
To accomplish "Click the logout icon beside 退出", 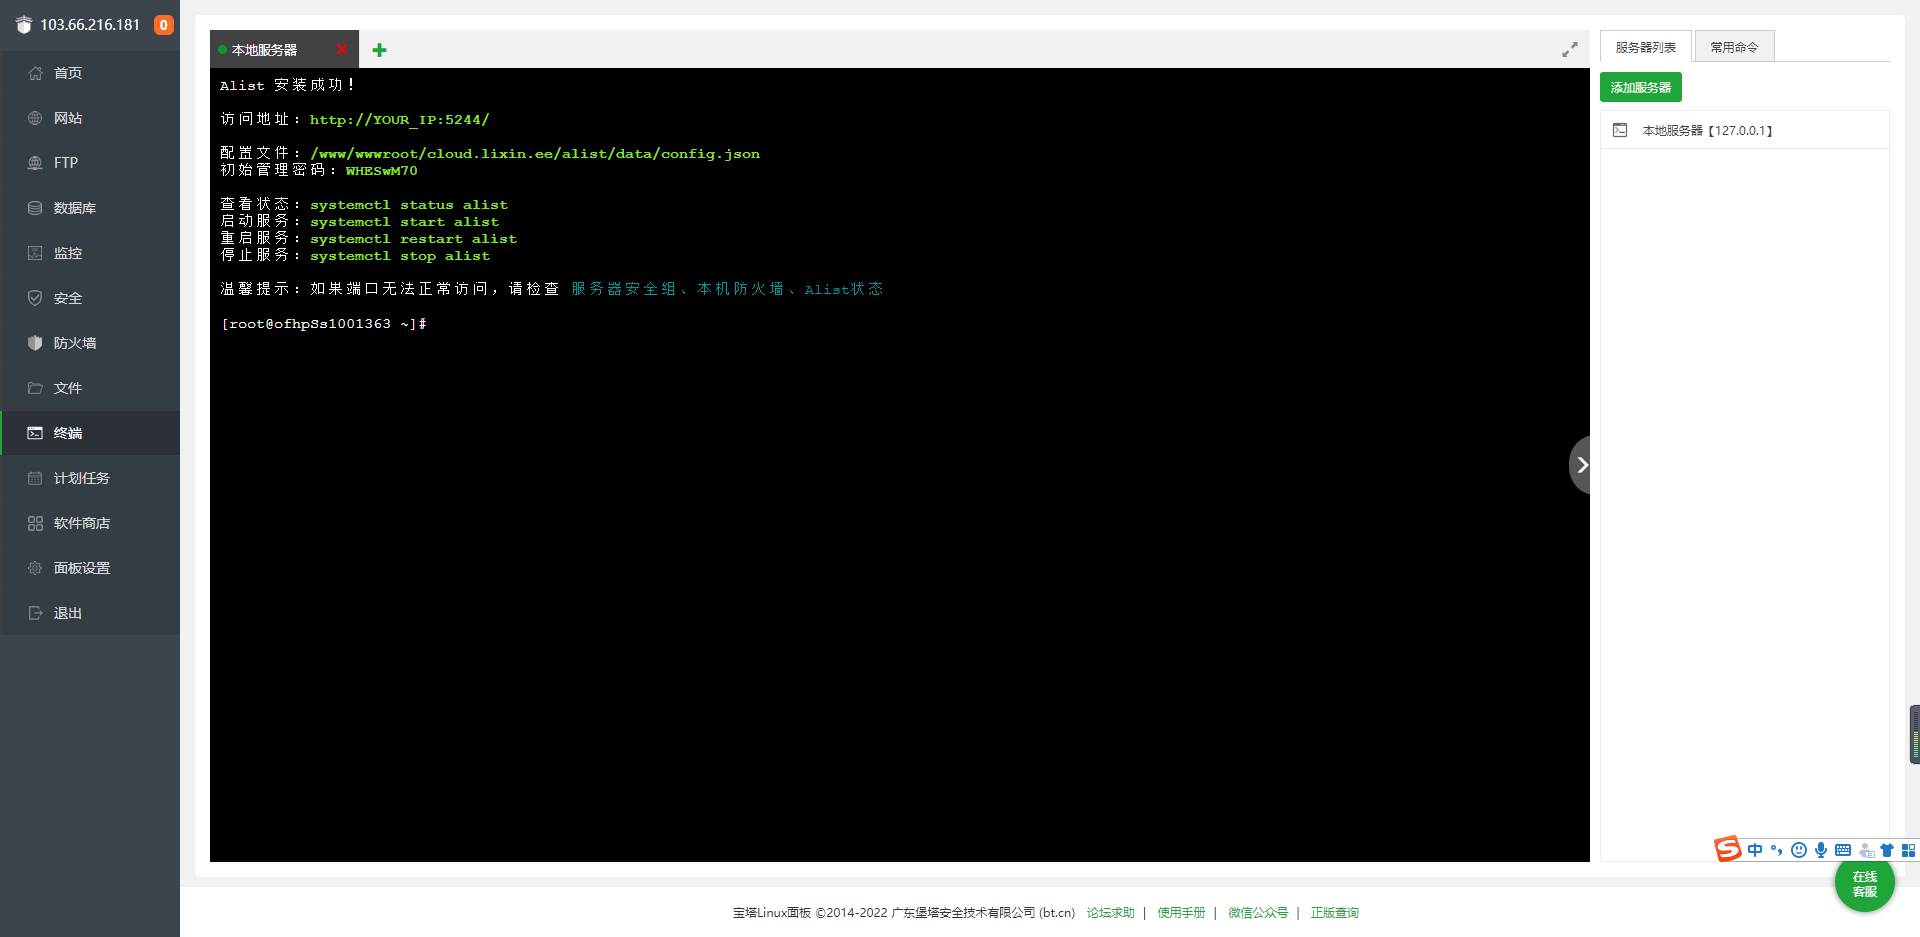I will pos(35,613).
